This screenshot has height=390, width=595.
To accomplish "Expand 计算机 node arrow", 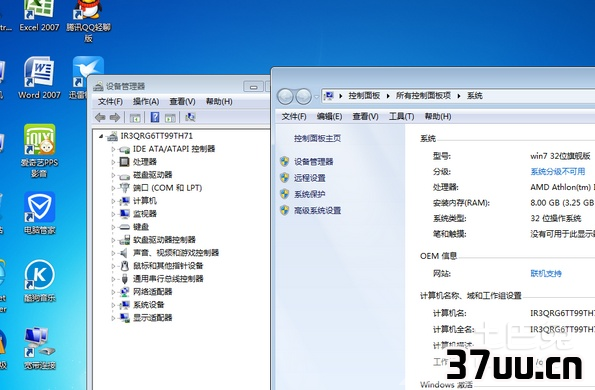I will 113,201.
